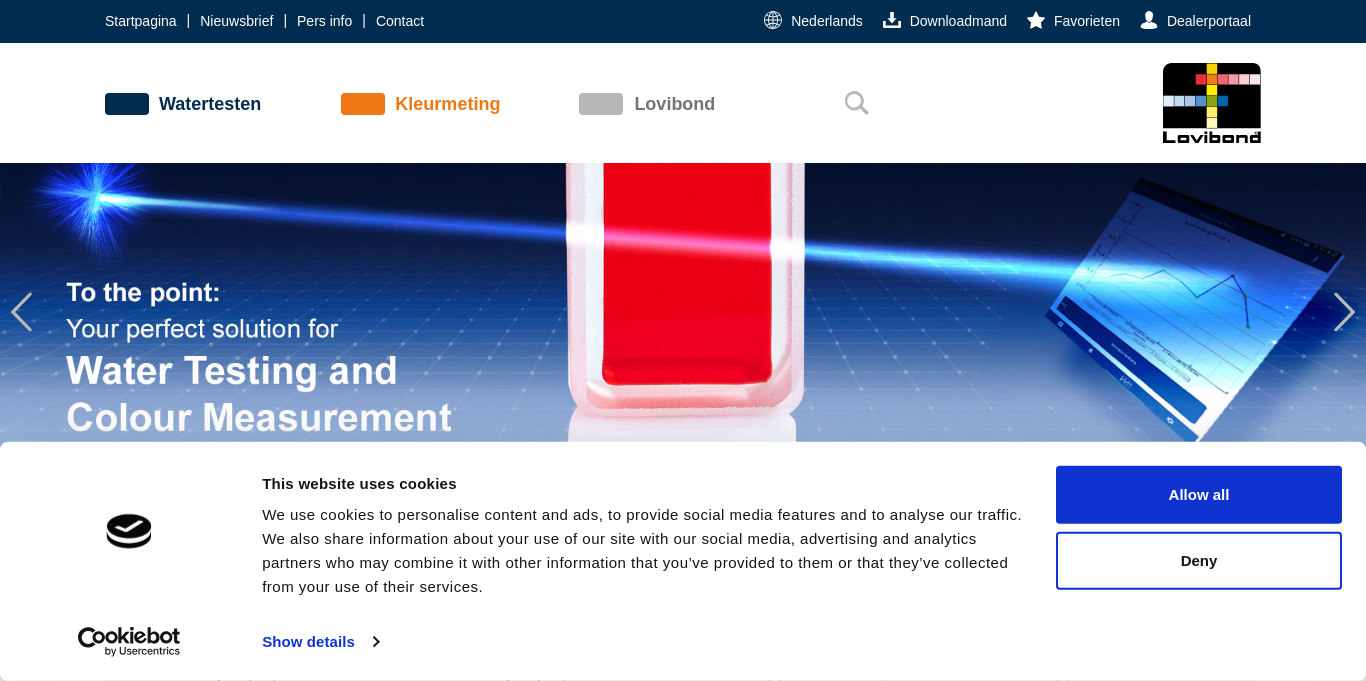Click Deny cookies button
This screenshot has height=681, width=1366.
point(1198,561)
